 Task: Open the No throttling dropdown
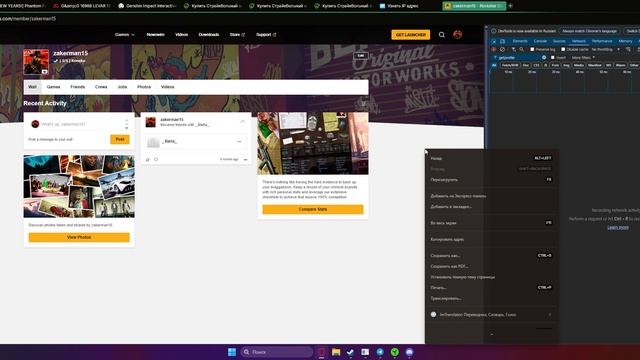pyautogui.click(x=606, y=49)
